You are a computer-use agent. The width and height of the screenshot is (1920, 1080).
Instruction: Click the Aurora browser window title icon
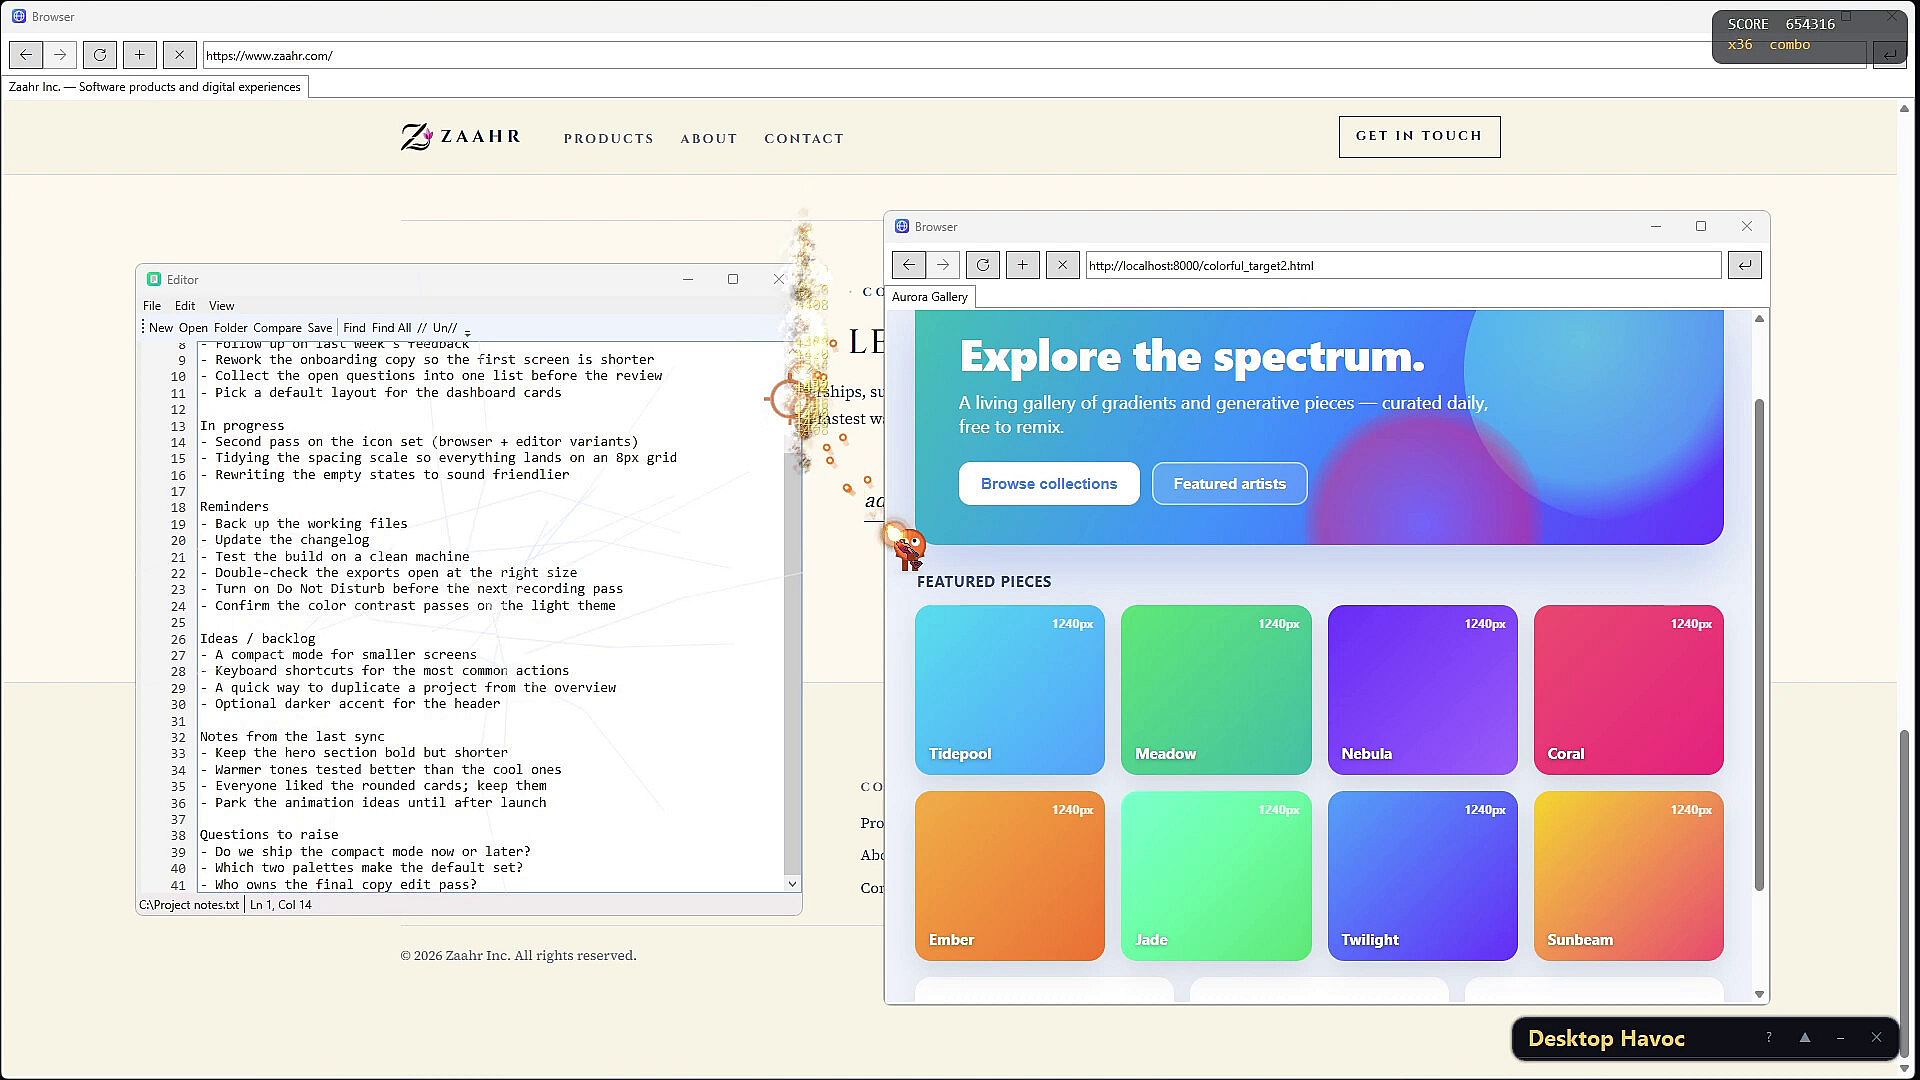coord(902,226)
